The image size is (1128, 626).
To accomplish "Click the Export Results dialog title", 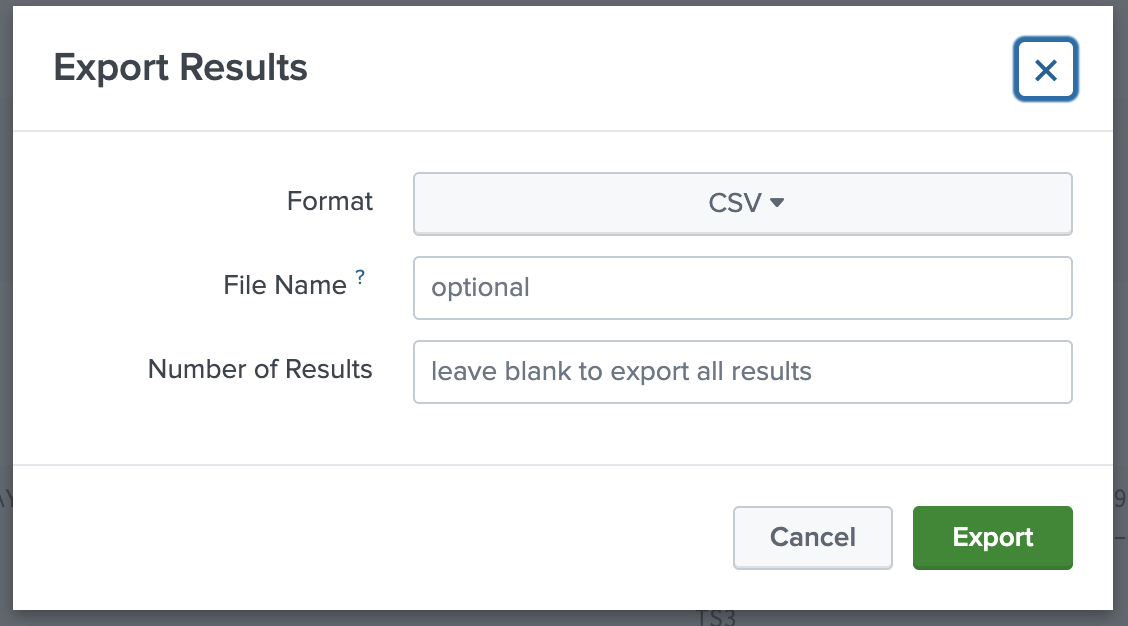I will coord(181,68).
